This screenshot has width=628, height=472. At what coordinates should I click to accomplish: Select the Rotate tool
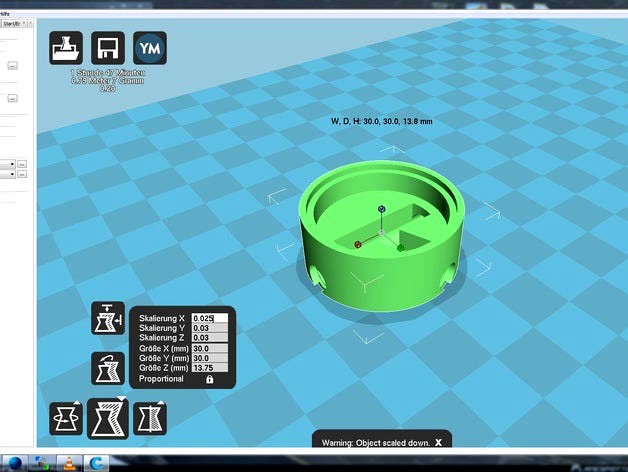67,417
